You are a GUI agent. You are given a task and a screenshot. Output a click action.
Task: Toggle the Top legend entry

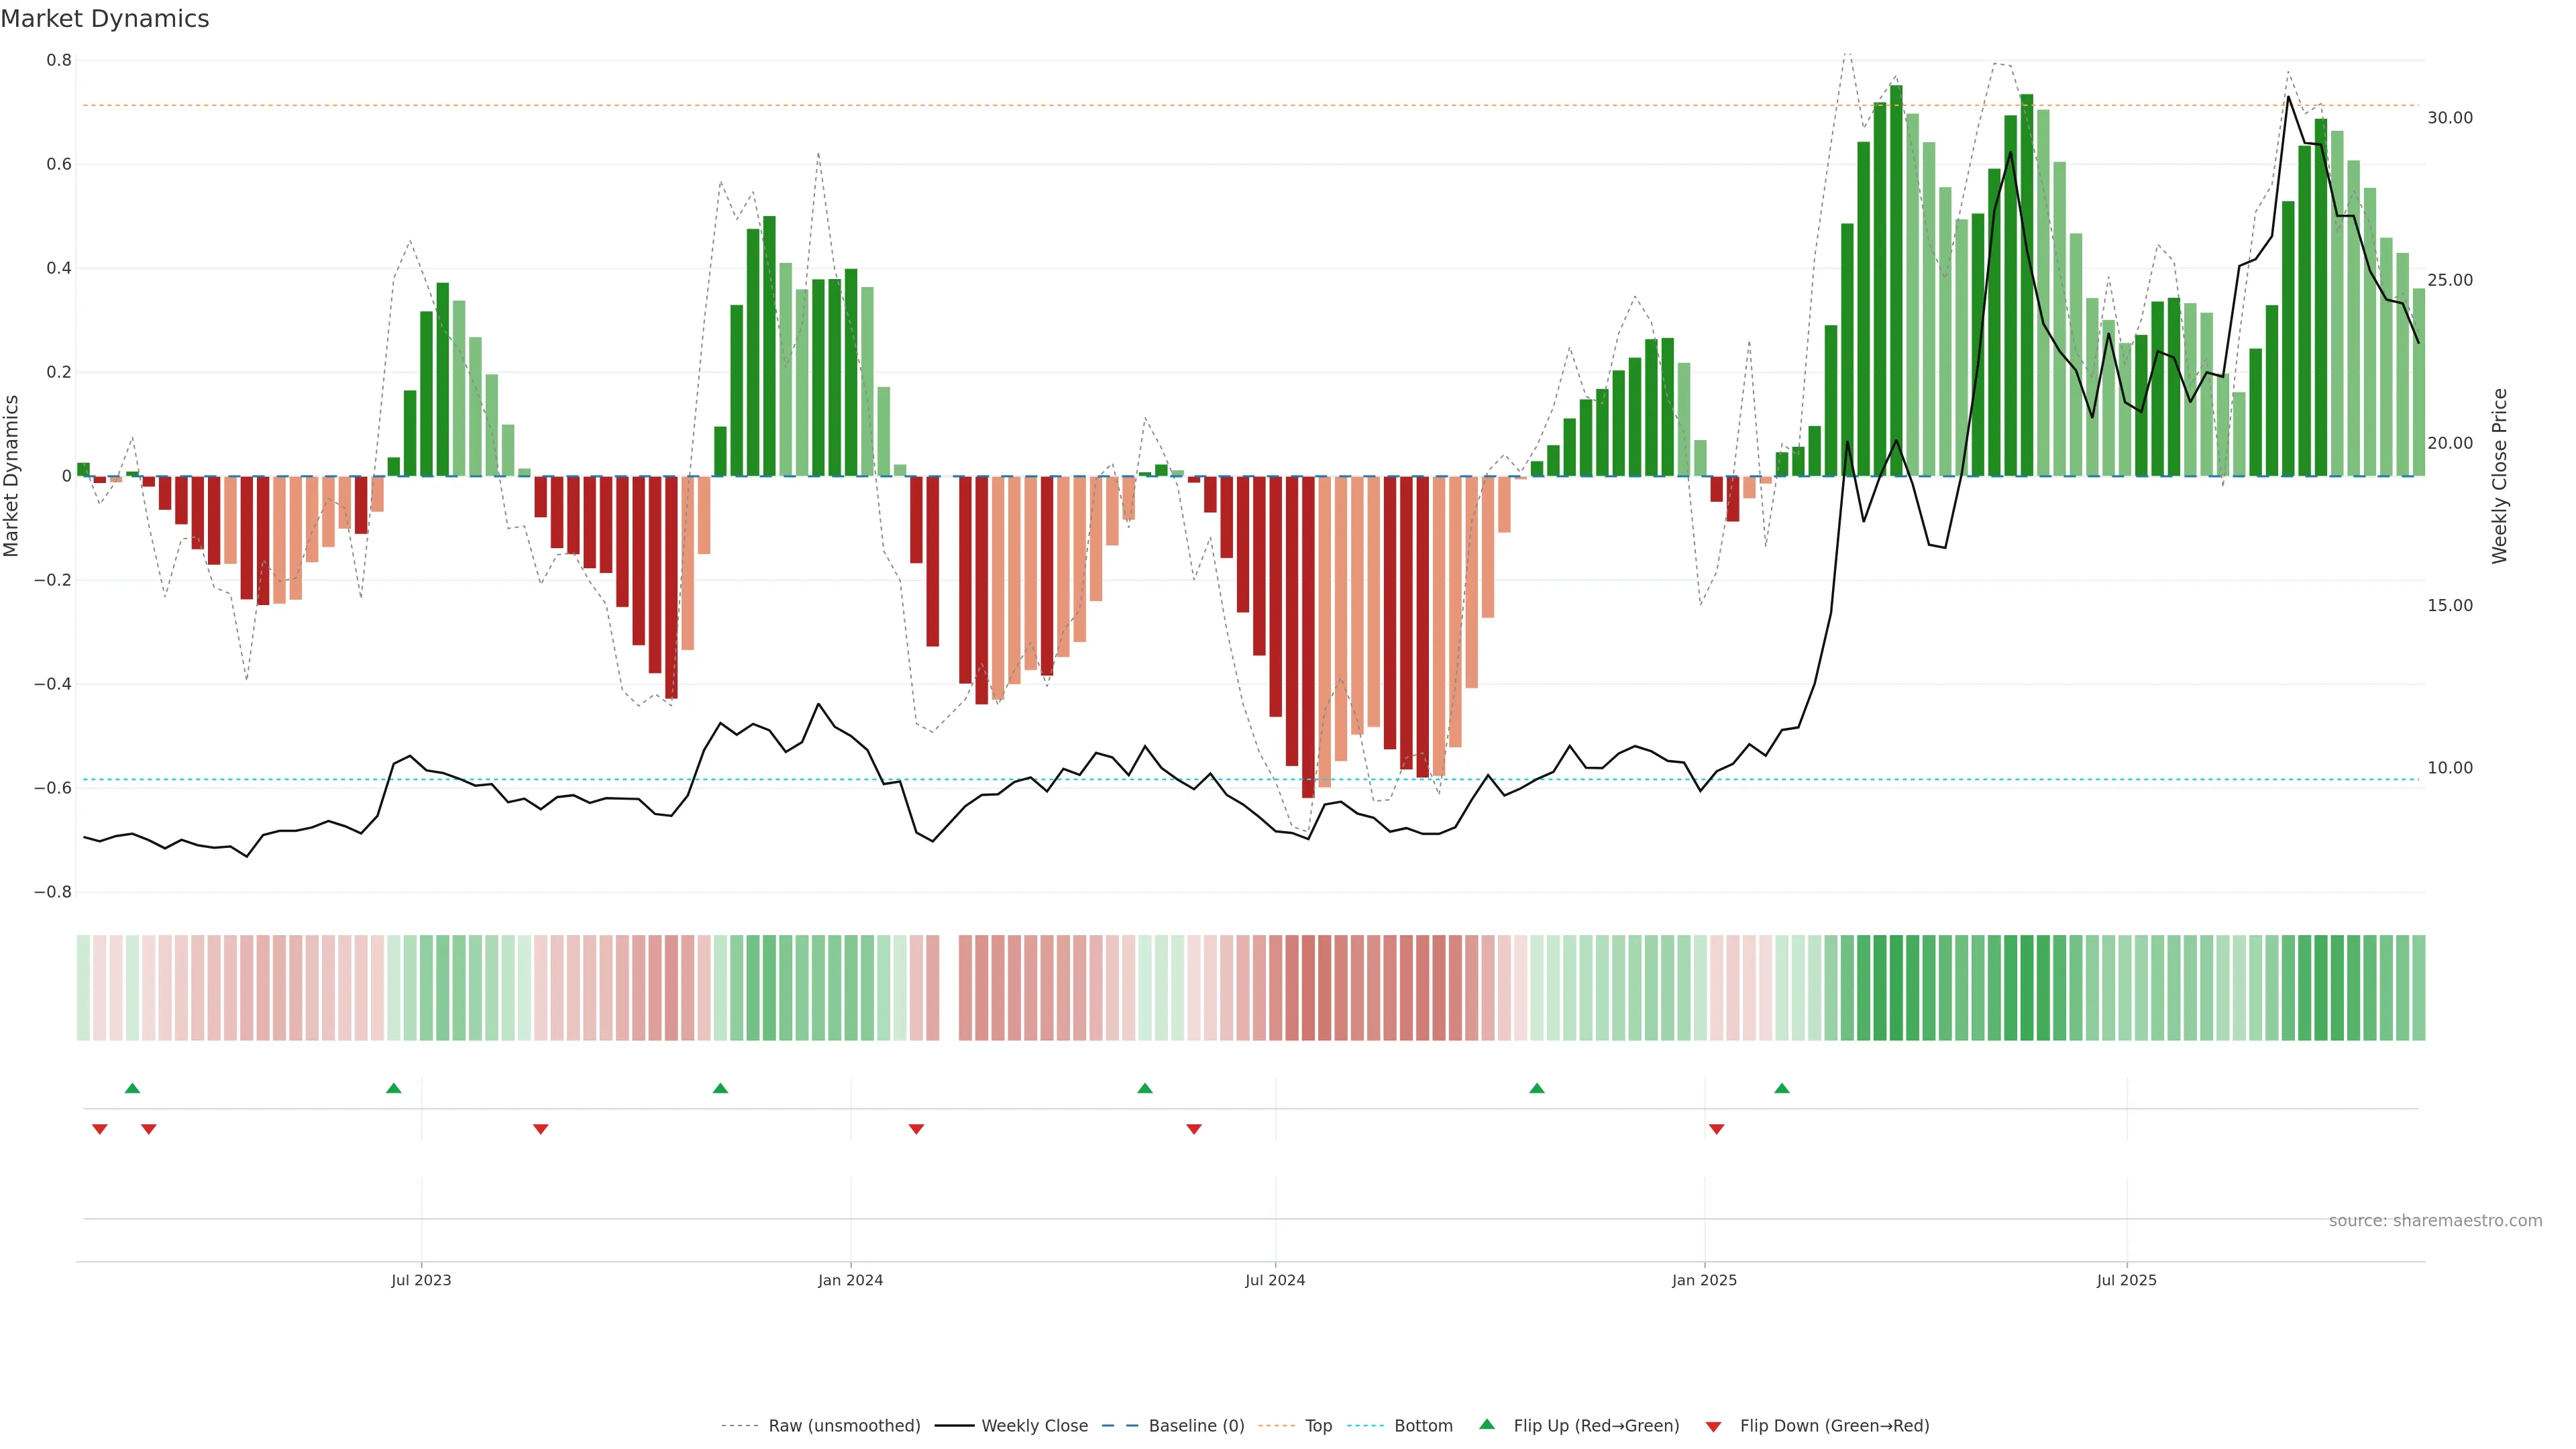click(1318, 1425)
